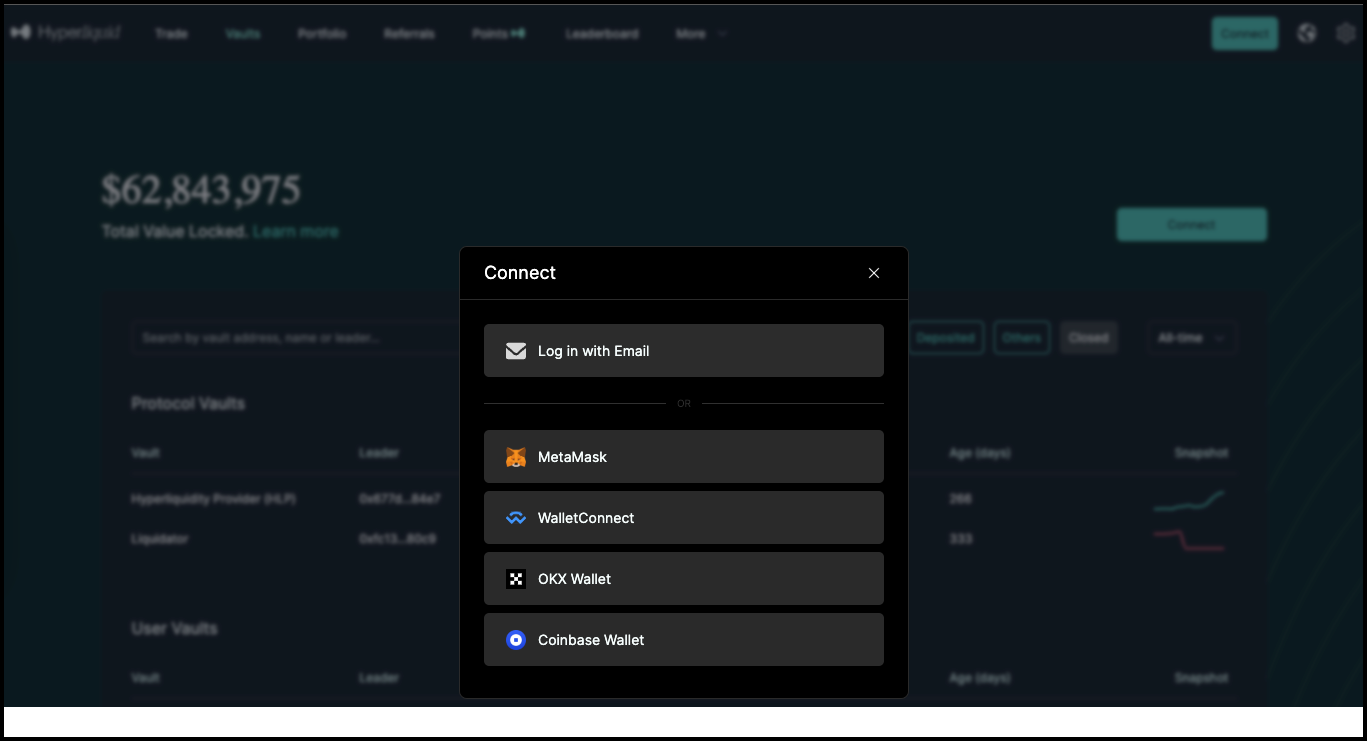Open language selector globe icon
1367x741 pixels.
click(x=1306, y=33)
